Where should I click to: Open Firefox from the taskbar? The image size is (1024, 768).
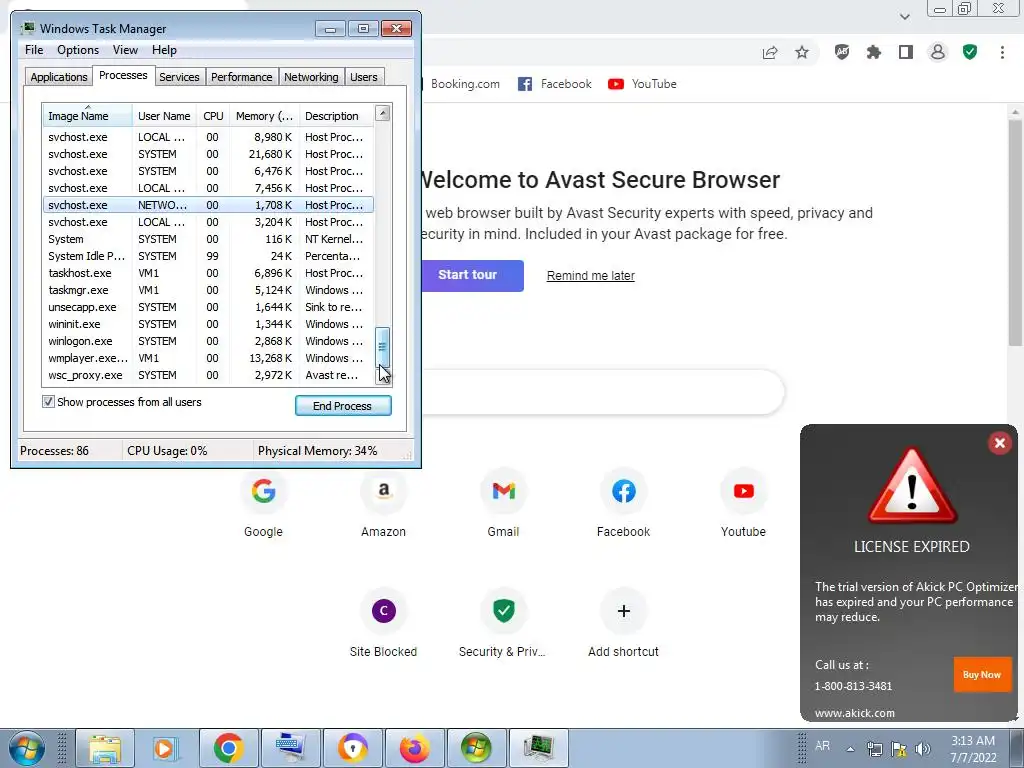[415, 748]
